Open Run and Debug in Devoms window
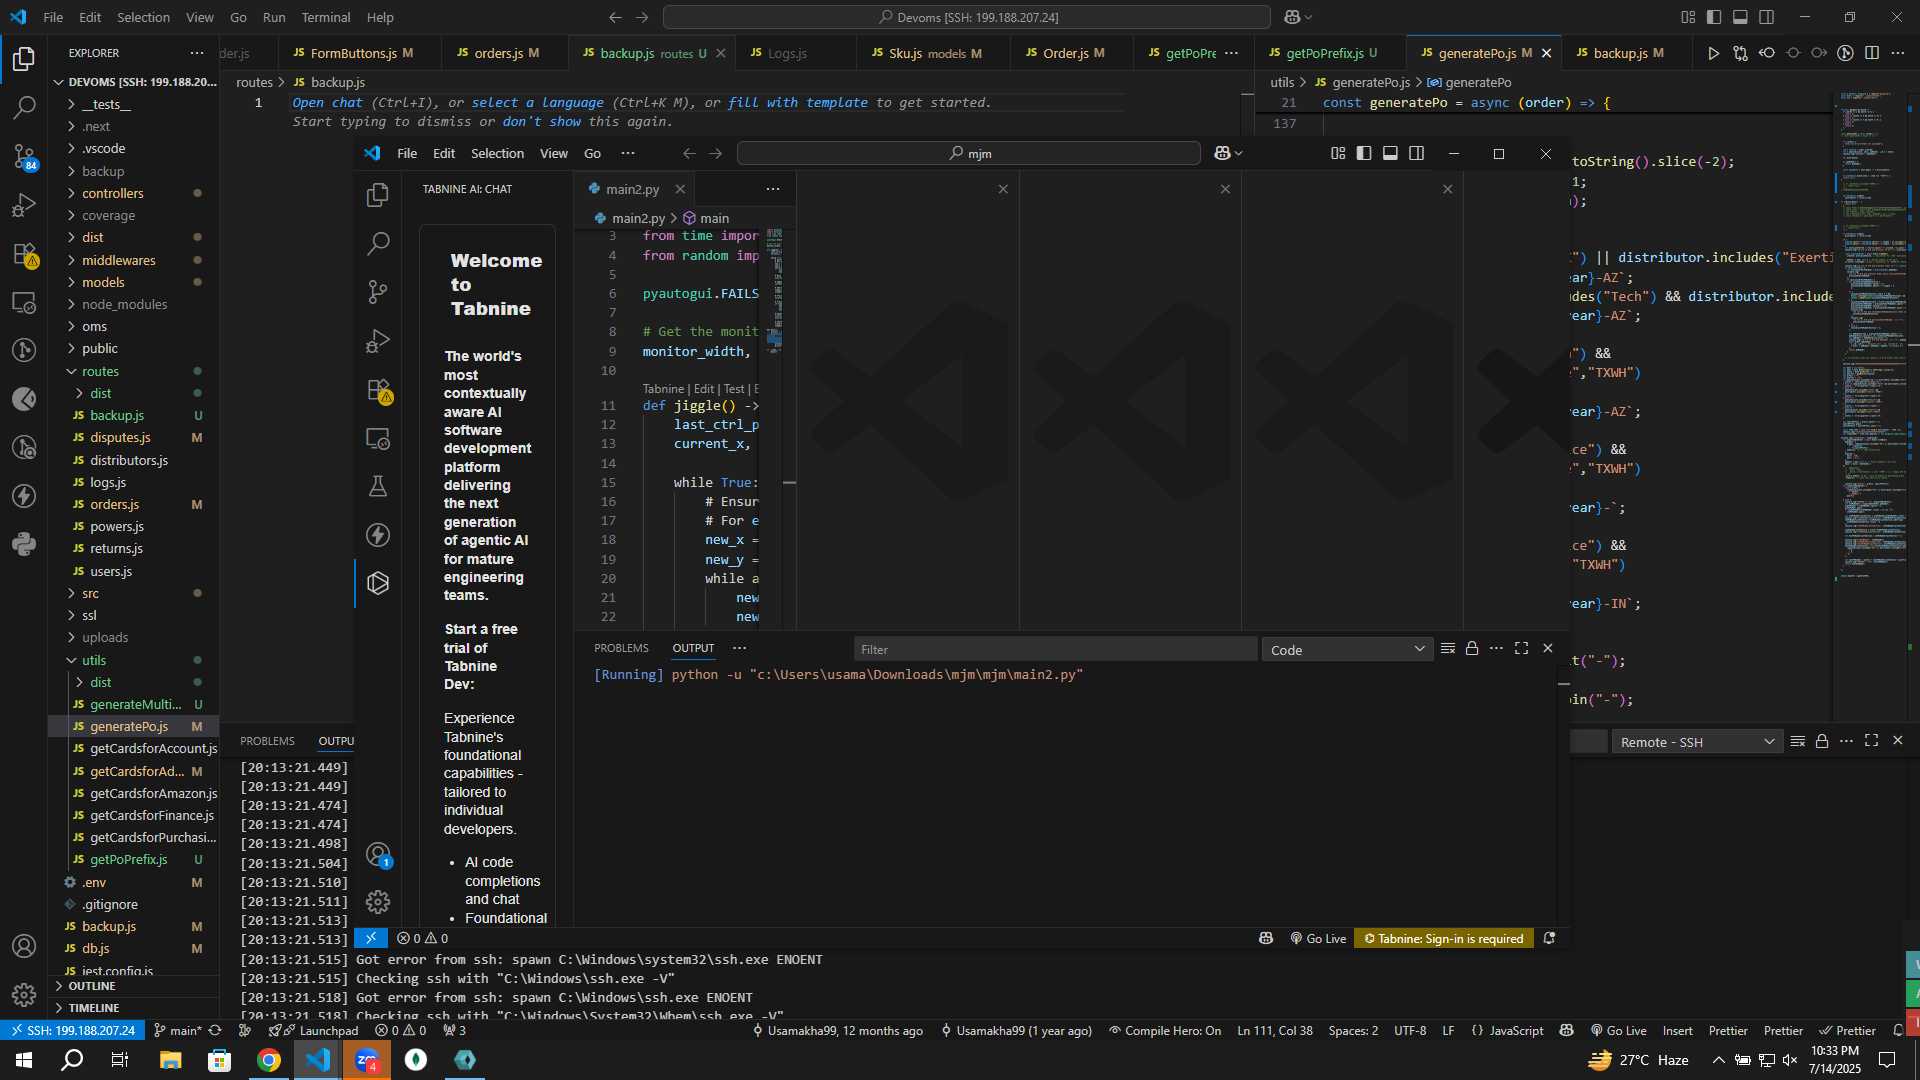The image size is (1920, 1080). pyautogui.click(x=24, y=205)
